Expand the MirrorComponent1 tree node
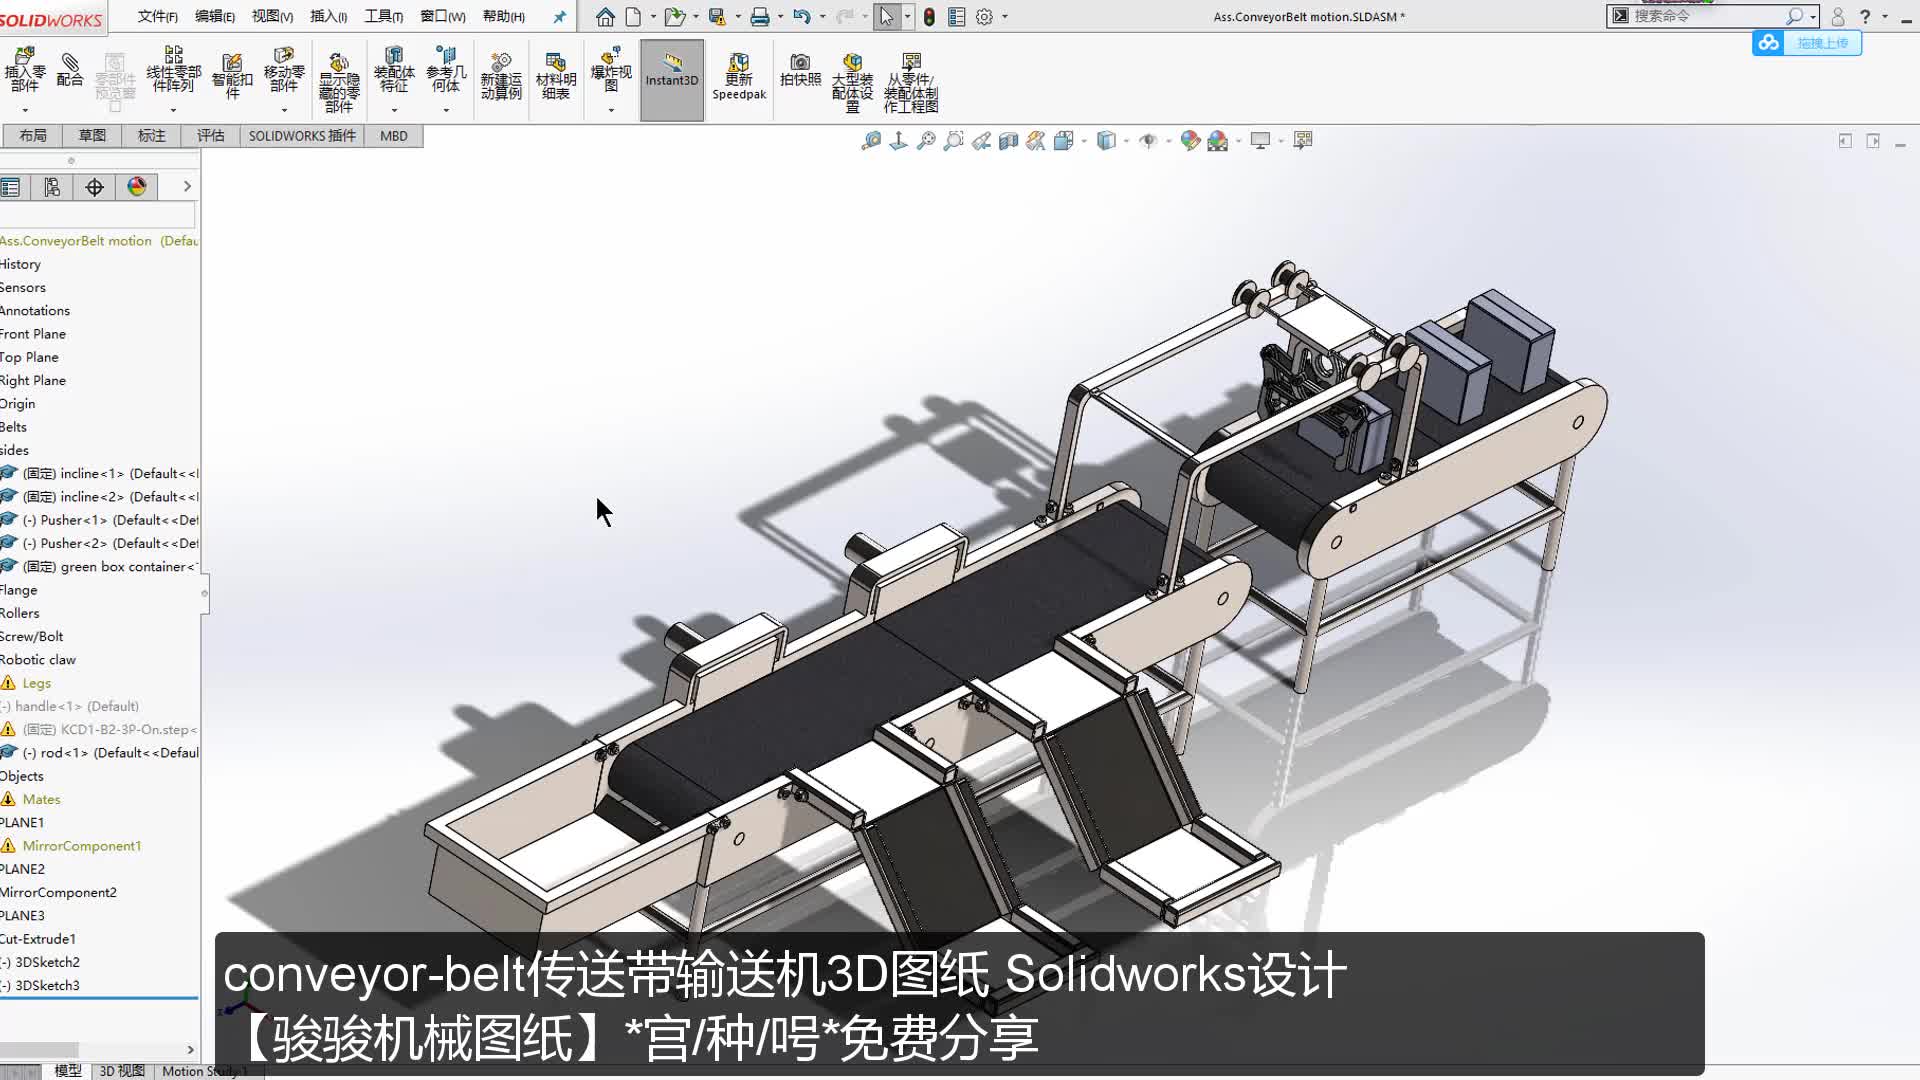 point(7,845)
